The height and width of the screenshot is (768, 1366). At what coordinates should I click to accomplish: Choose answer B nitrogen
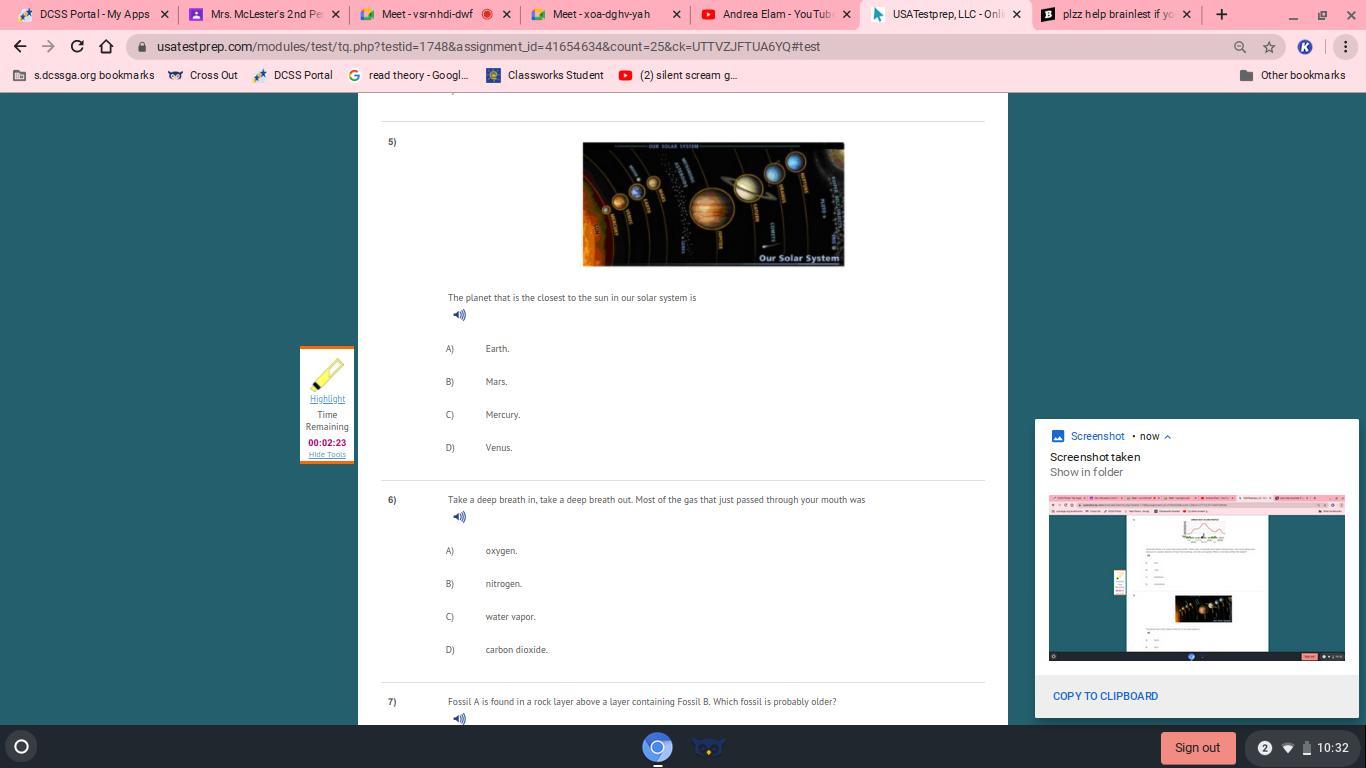503,584
